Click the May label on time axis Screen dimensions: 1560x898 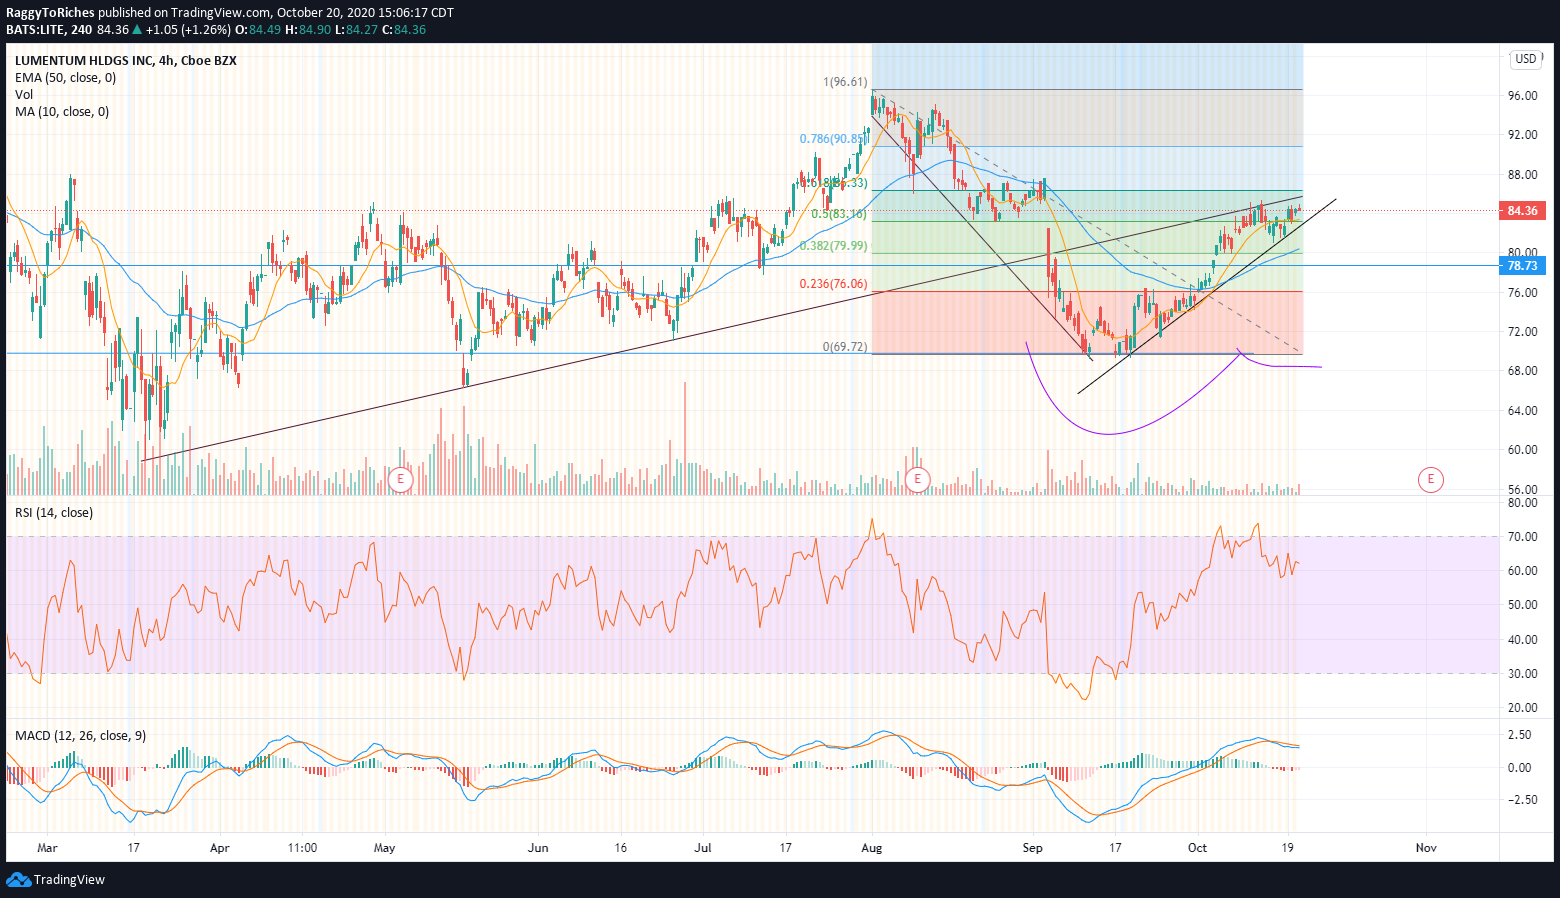[385, 848]
